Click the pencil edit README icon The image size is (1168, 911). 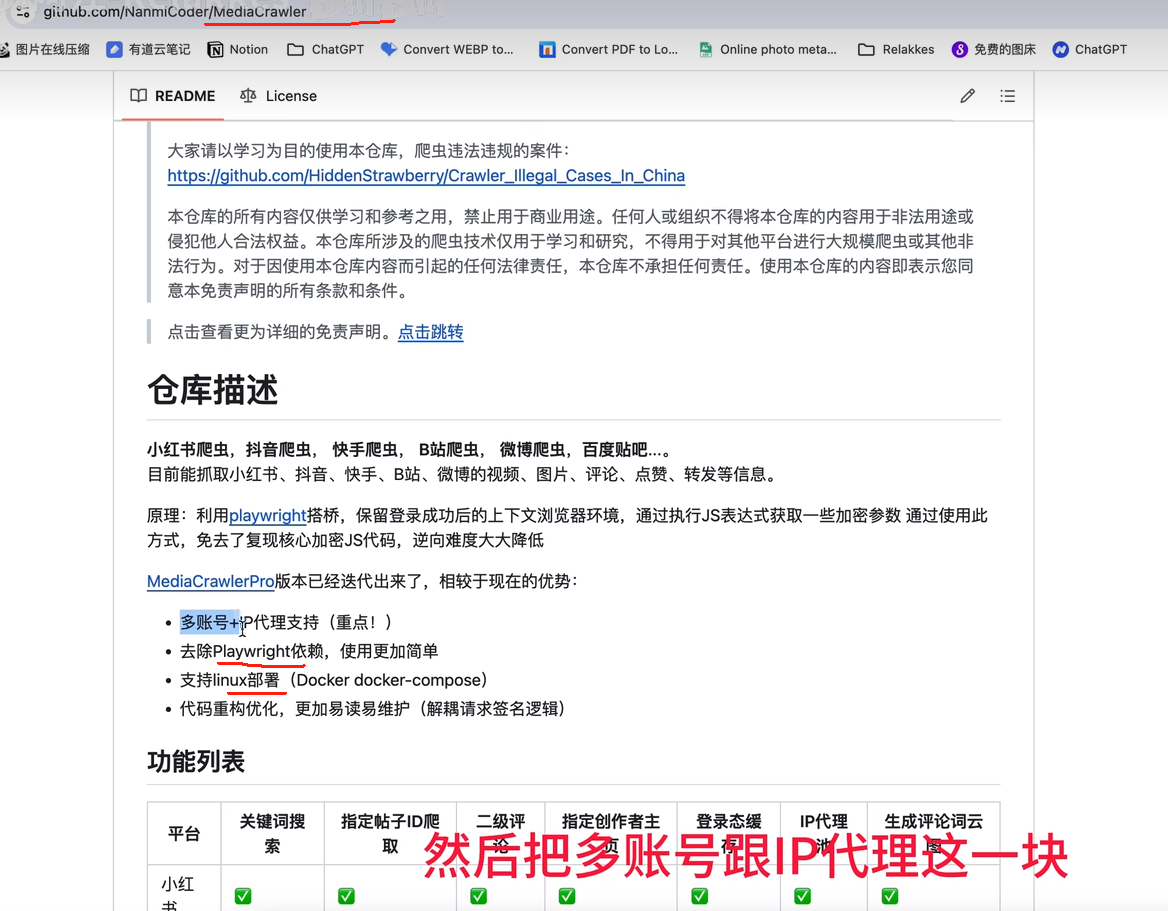(x=967, y=96)
